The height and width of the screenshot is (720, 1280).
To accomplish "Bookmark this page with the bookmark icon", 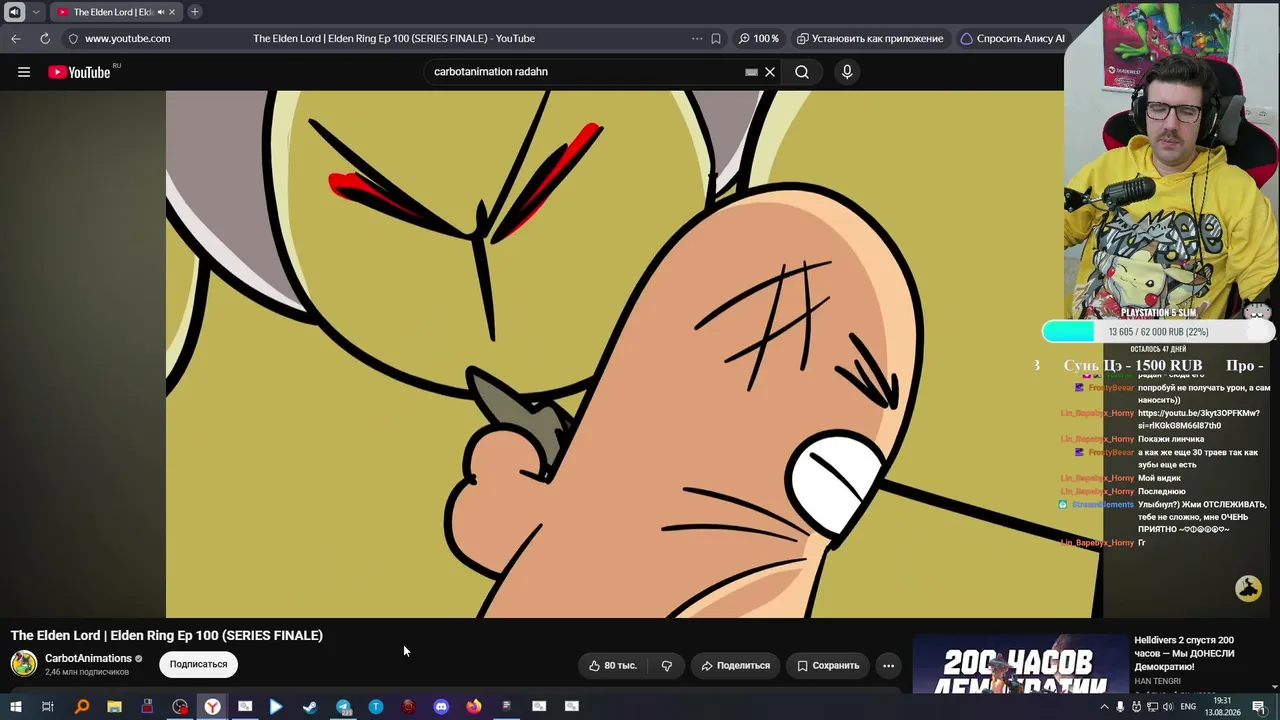I will tap(716, 38).
